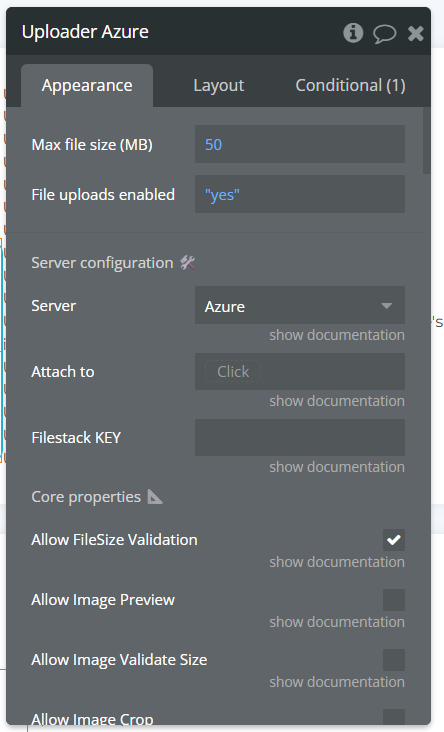The image size is (444, 732).
Task: Show documentation for the Server field
Action: 337,335
